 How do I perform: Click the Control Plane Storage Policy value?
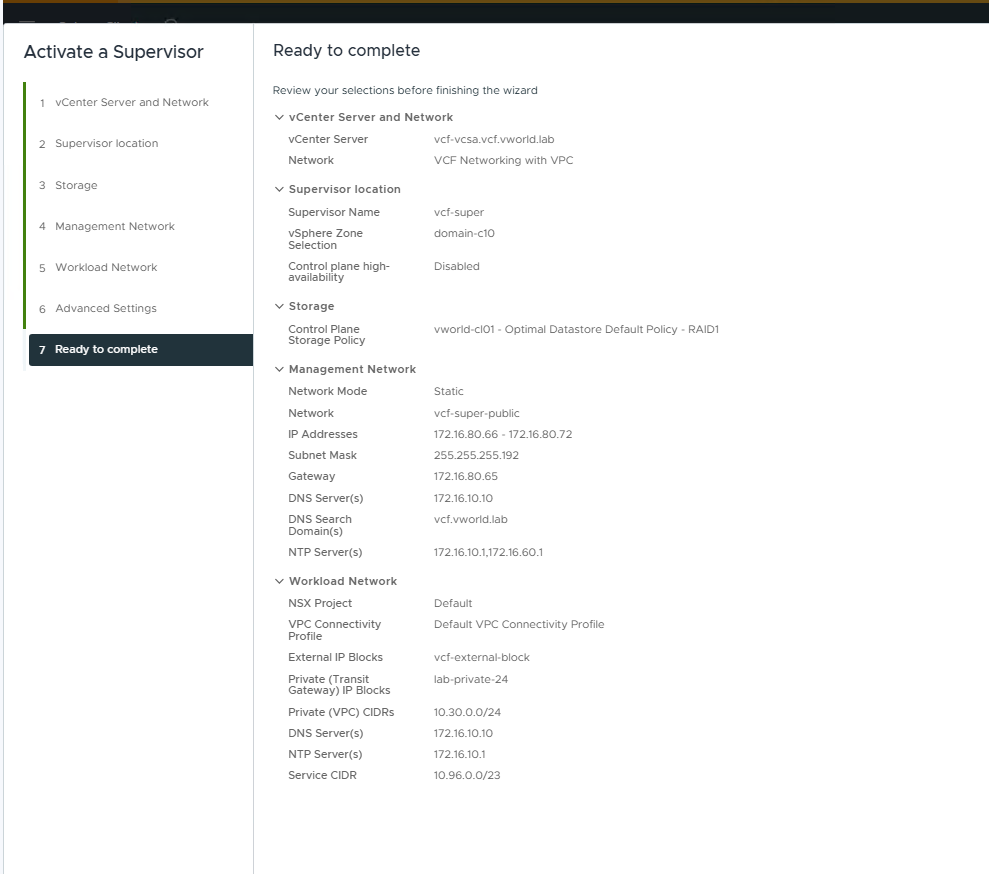tap(576, 329)
